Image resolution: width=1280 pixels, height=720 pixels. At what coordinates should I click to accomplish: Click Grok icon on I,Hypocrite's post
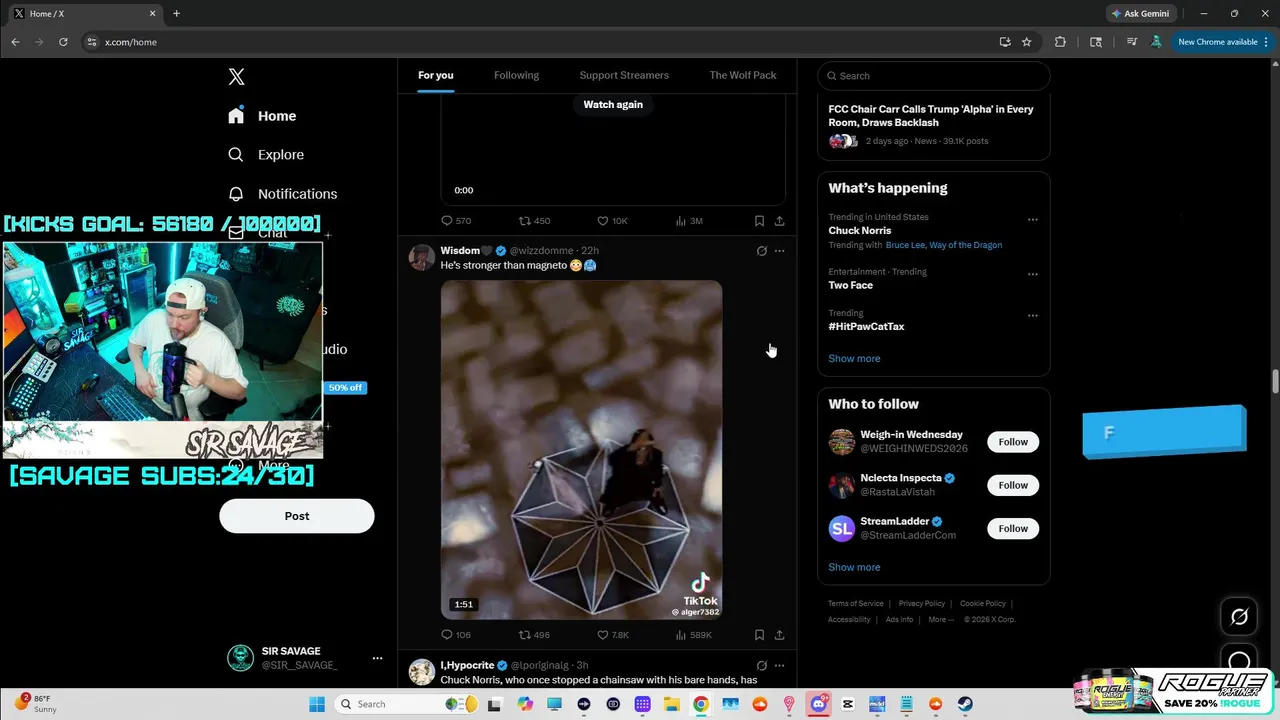click(x=762, y=665)
